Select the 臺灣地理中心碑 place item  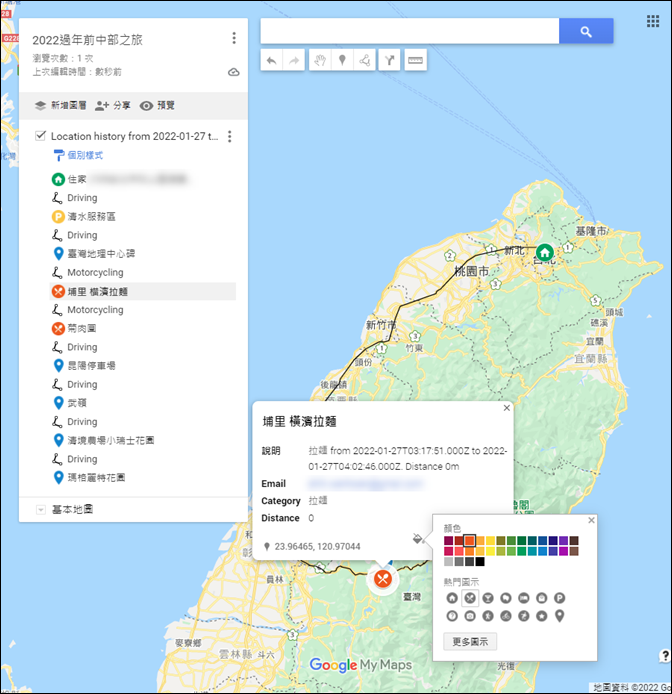[143, 254]
